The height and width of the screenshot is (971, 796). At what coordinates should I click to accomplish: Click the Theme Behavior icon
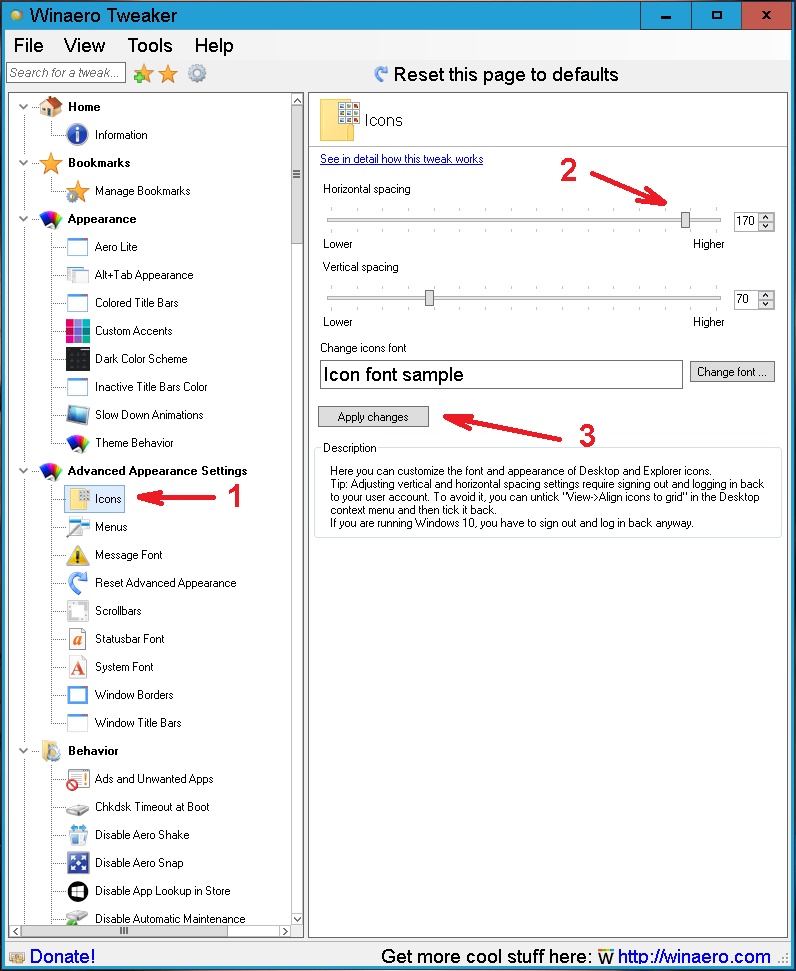(x=77, y=442)
